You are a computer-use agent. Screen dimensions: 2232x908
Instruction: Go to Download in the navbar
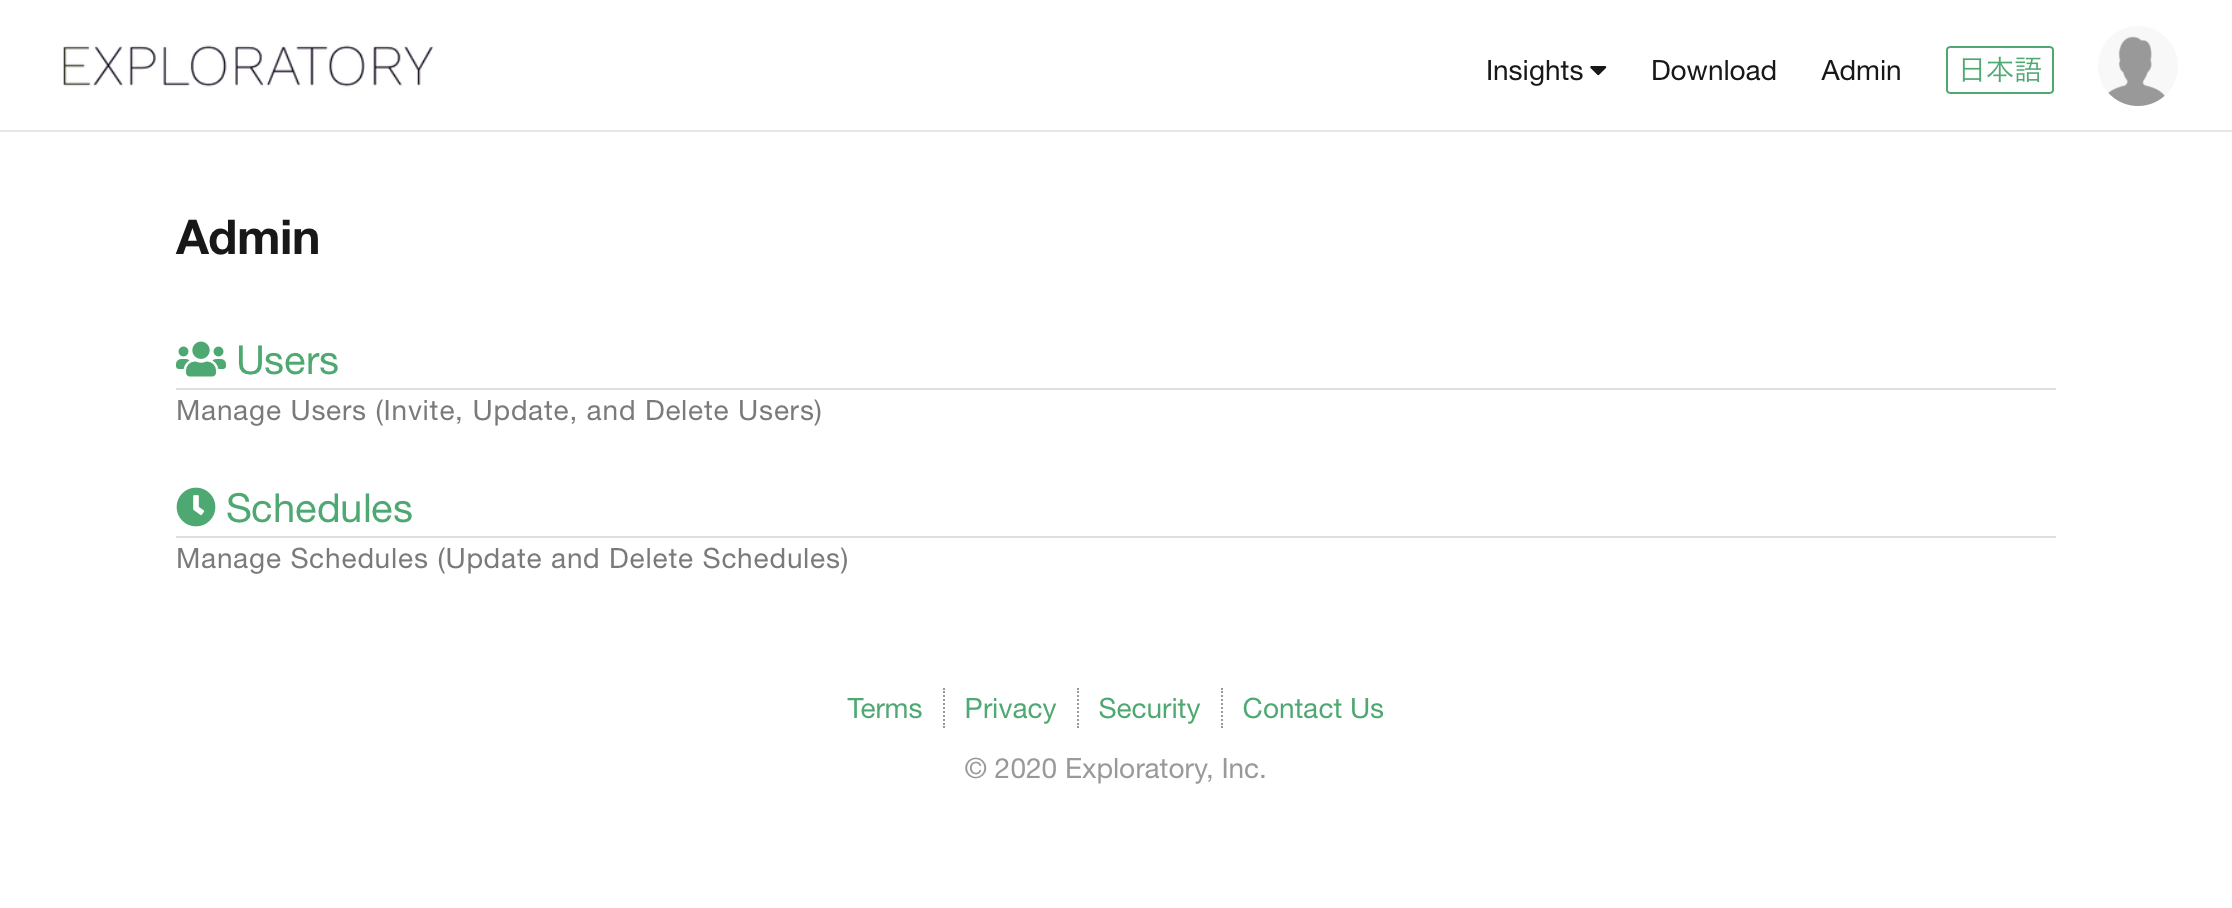point(1713,70)
